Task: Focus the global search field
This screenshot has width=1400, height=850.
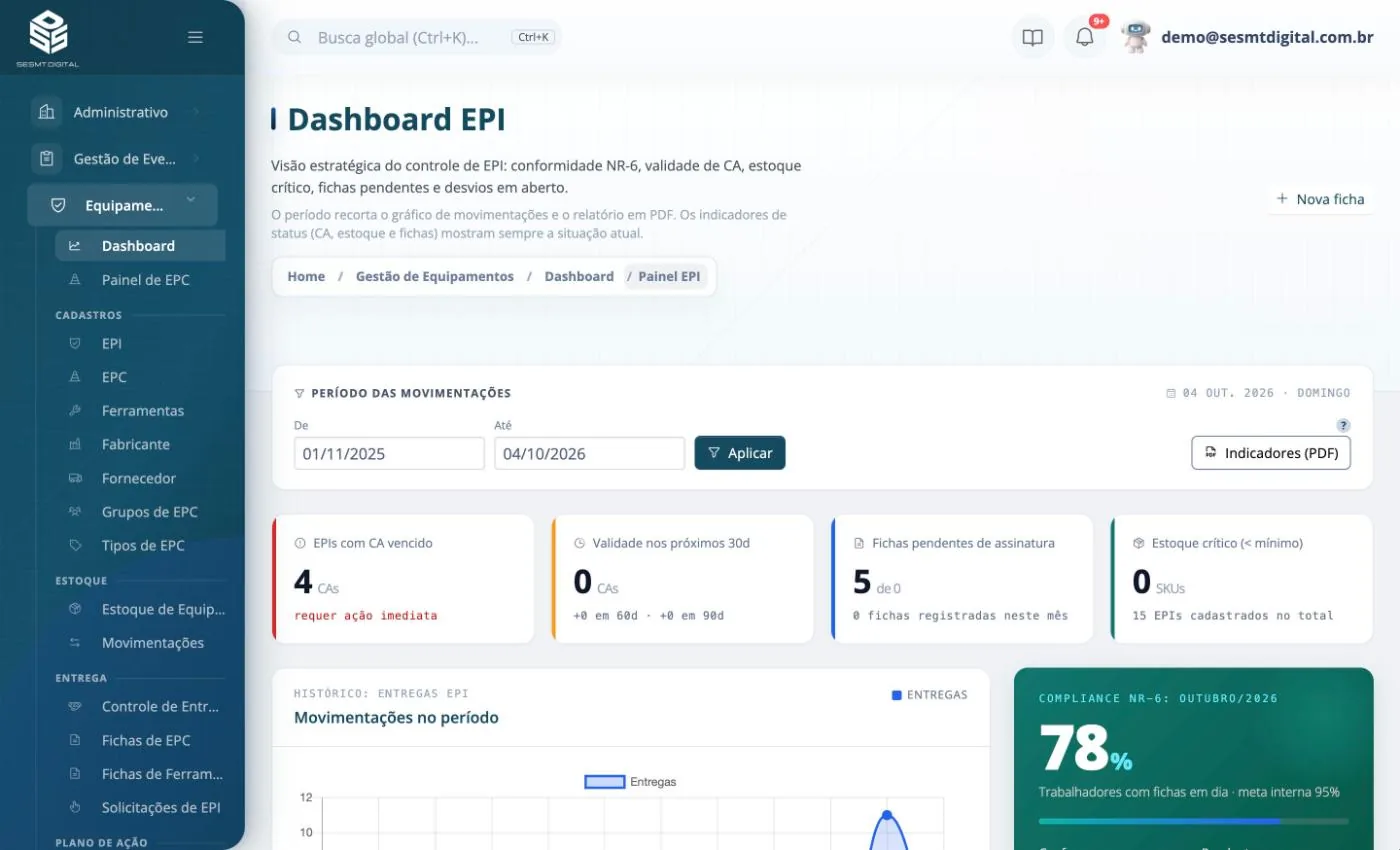Action: [417, 37]
